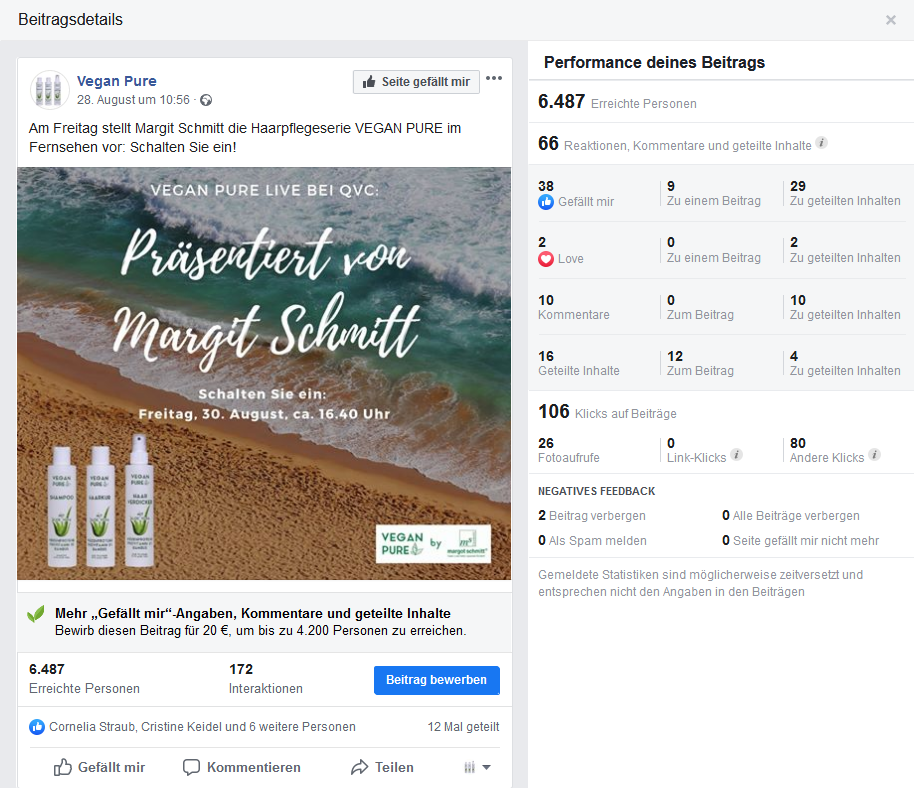914x788 pixels.
Task: Click the '26 Fotoaufrufe' stat
Action: (x=569, y=450)
